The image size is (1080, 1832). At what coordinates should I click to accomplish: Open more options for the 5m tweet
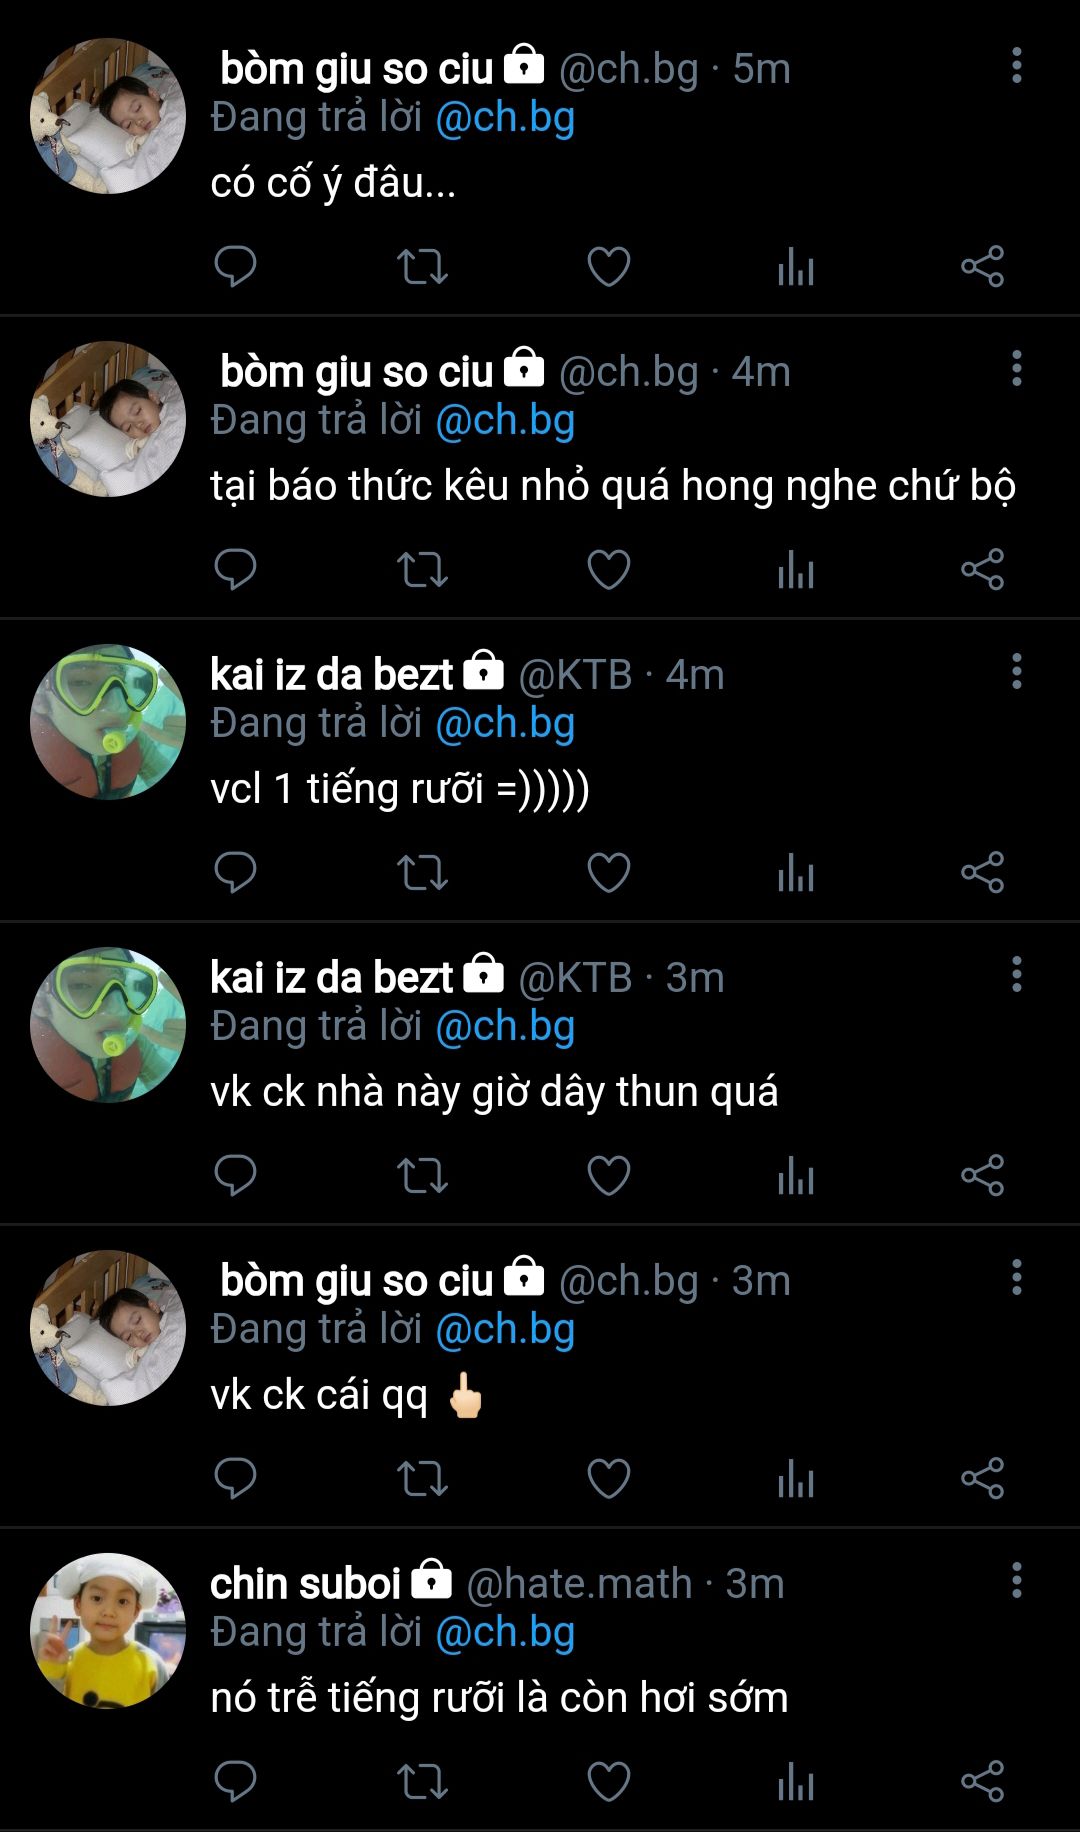[x=1016, y=66]
